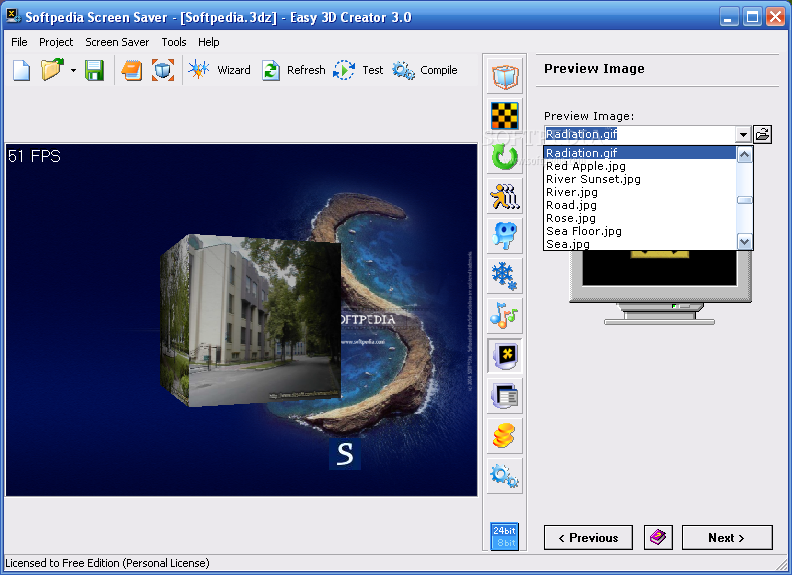Select the running figures motion sidebar icon

pyautogui.click(x=505, y=196)
